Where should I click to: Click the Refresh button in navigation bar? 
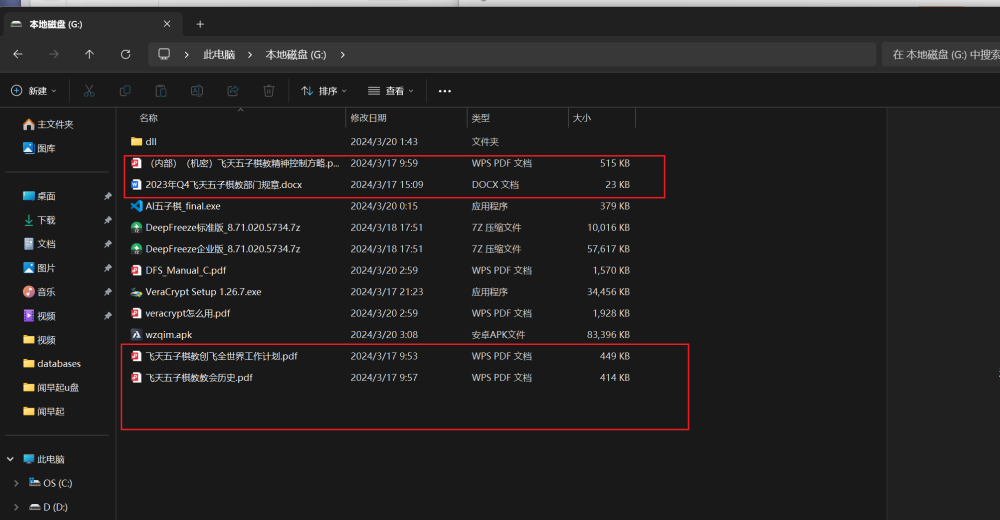coord(125,55)
